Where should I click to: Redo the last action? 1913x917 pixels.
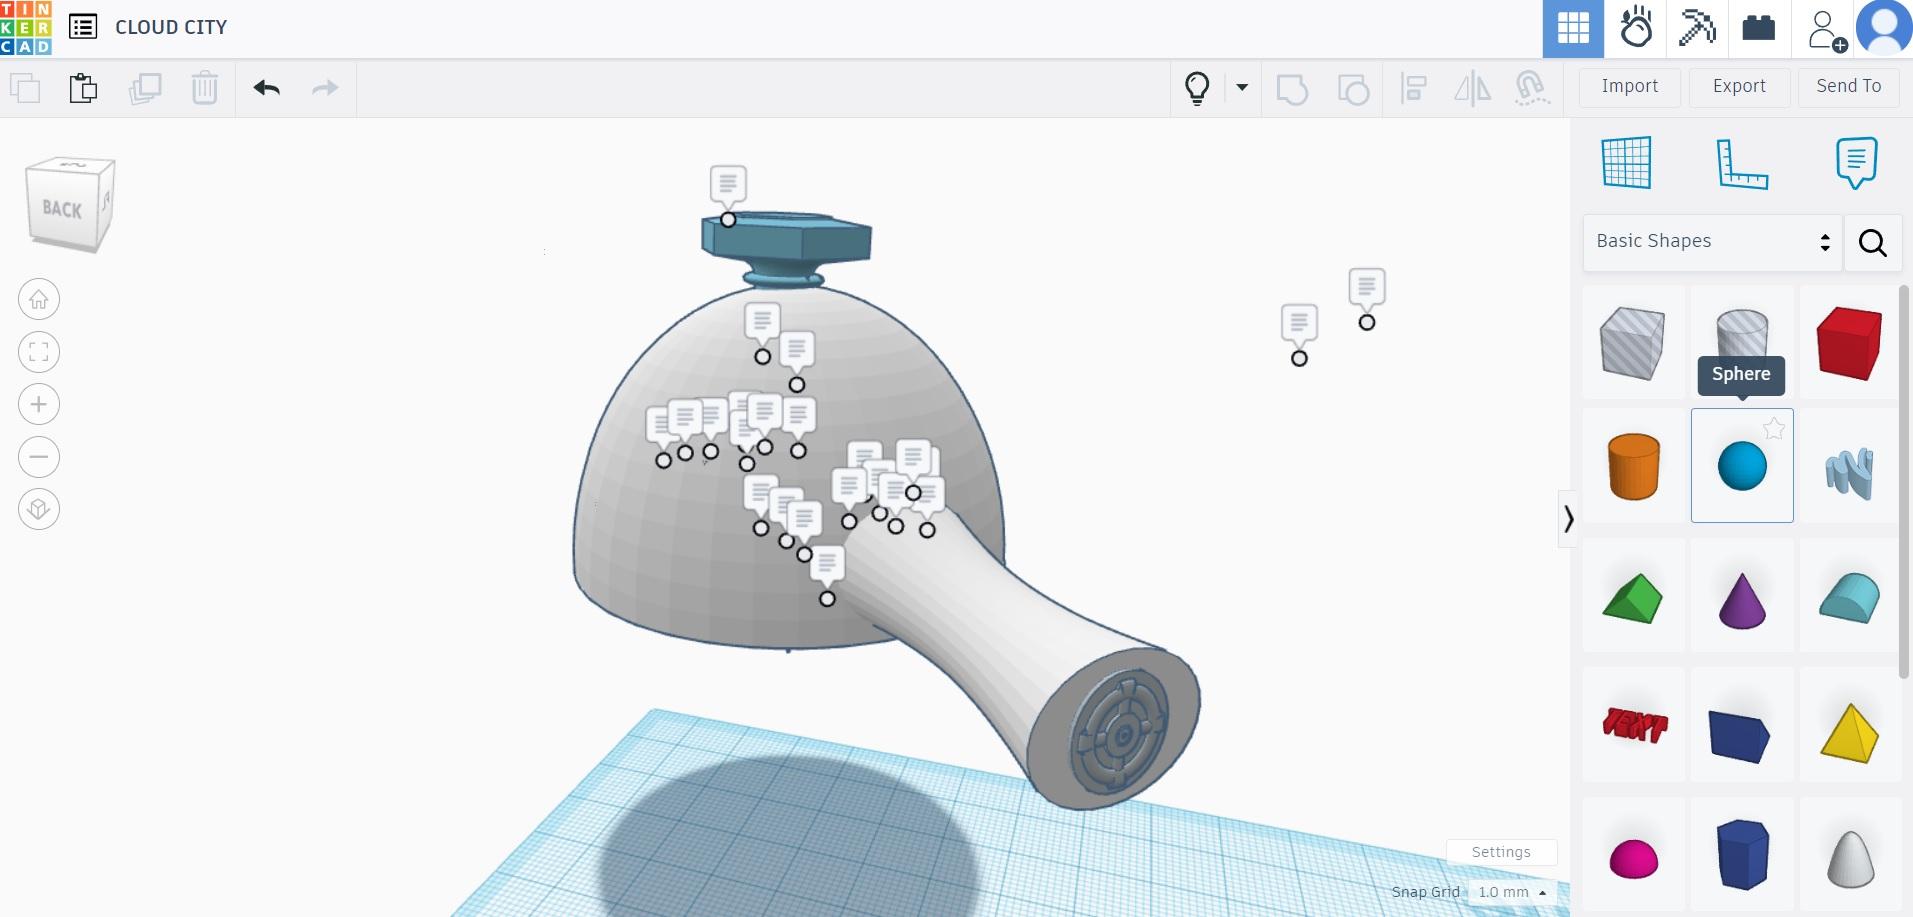pos(325,88)
